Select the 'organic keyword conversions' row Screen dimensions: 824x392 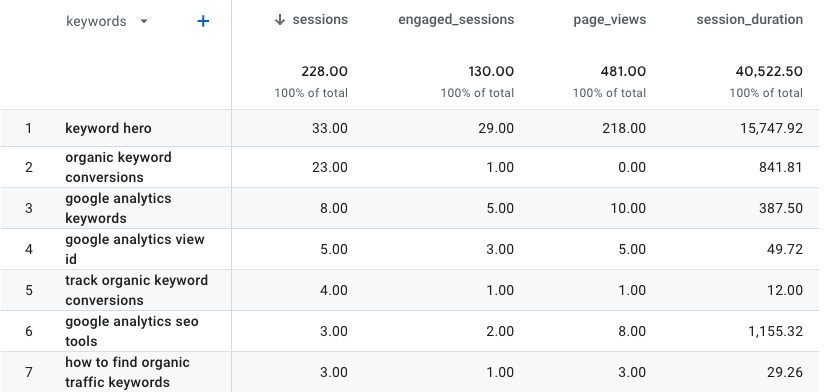click(x=410, y=167)
